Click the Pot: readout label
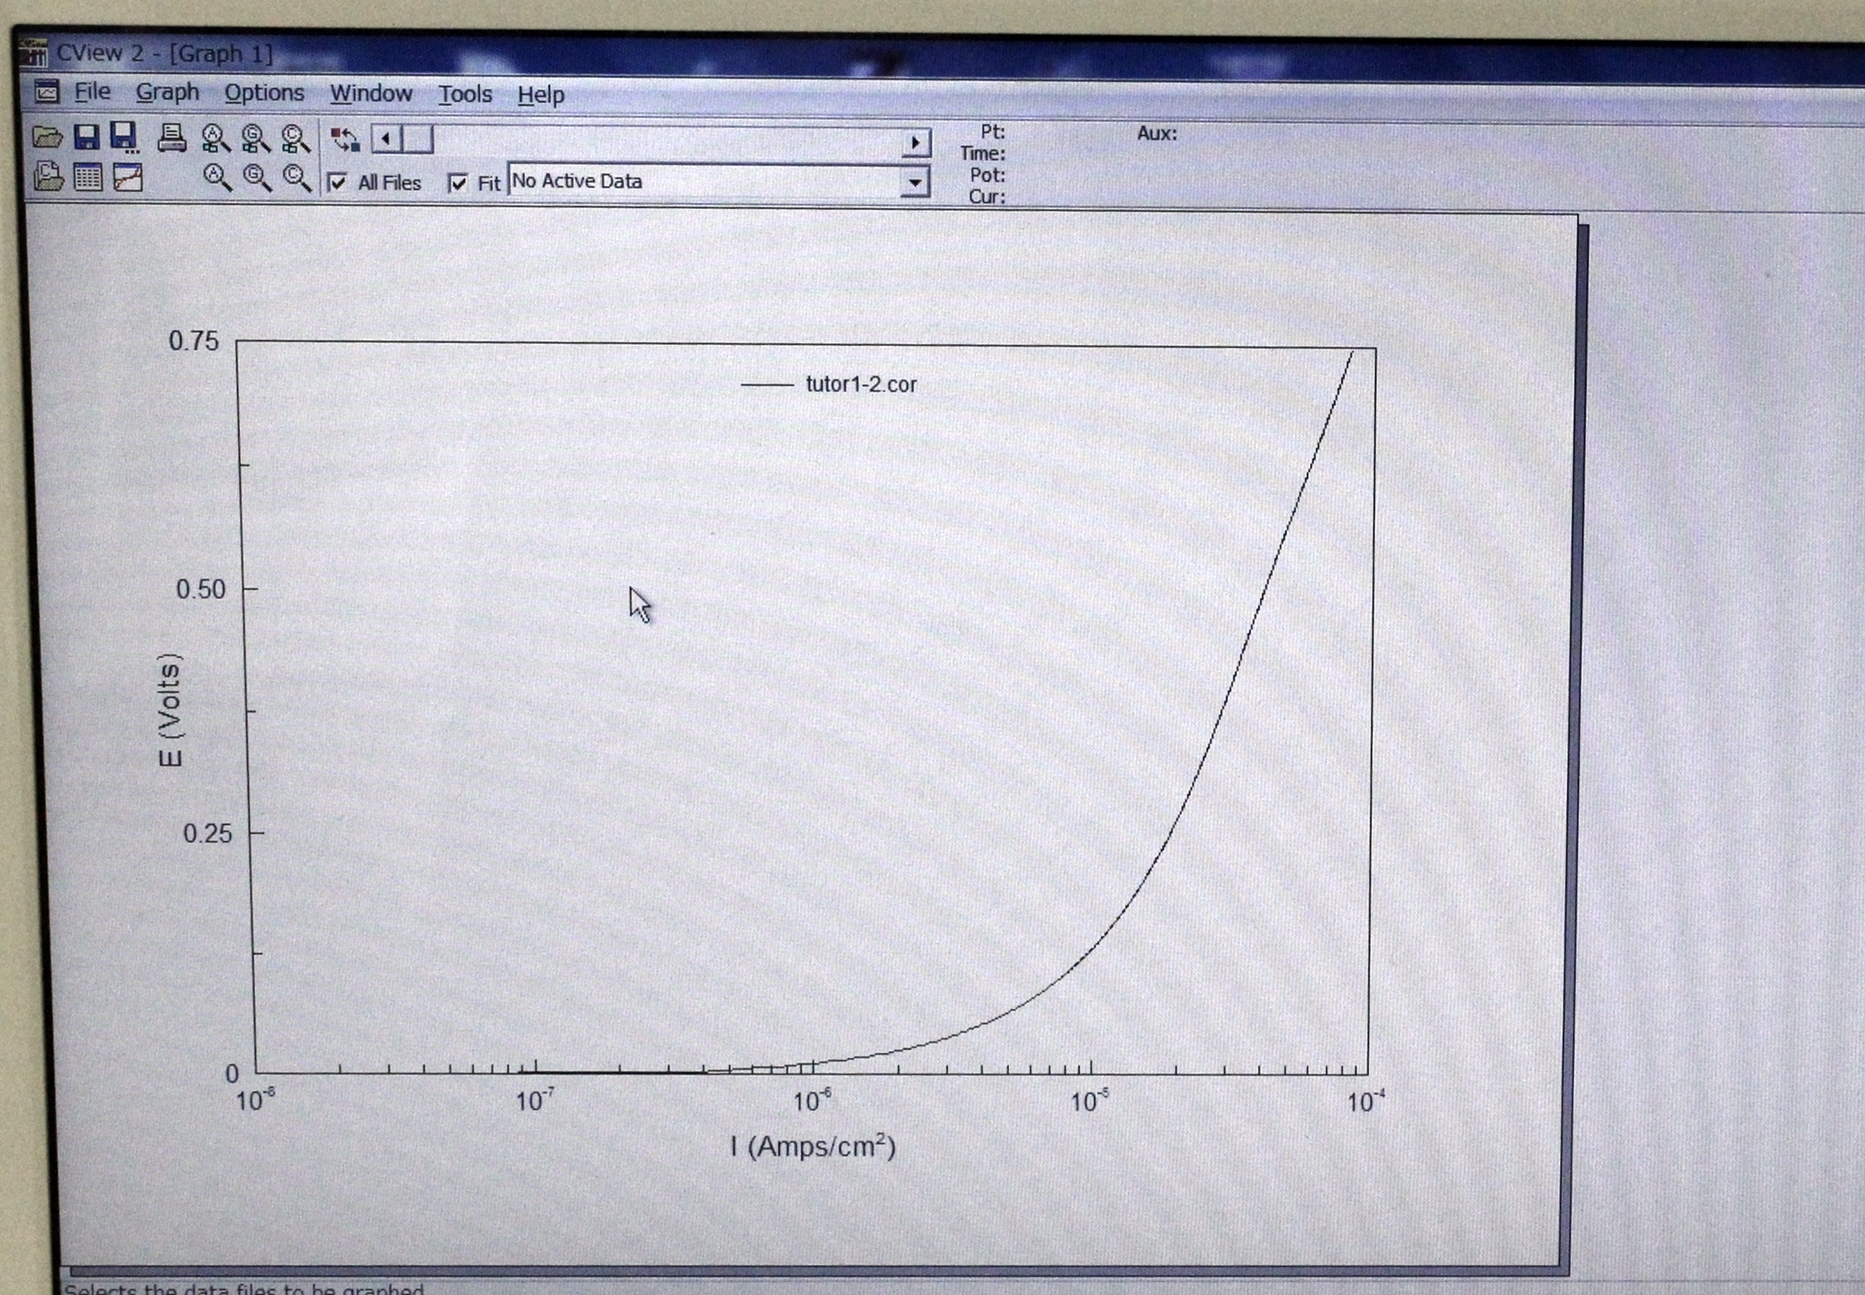The width and height of the screenshot is (1865, 1295). coord(987,175)
